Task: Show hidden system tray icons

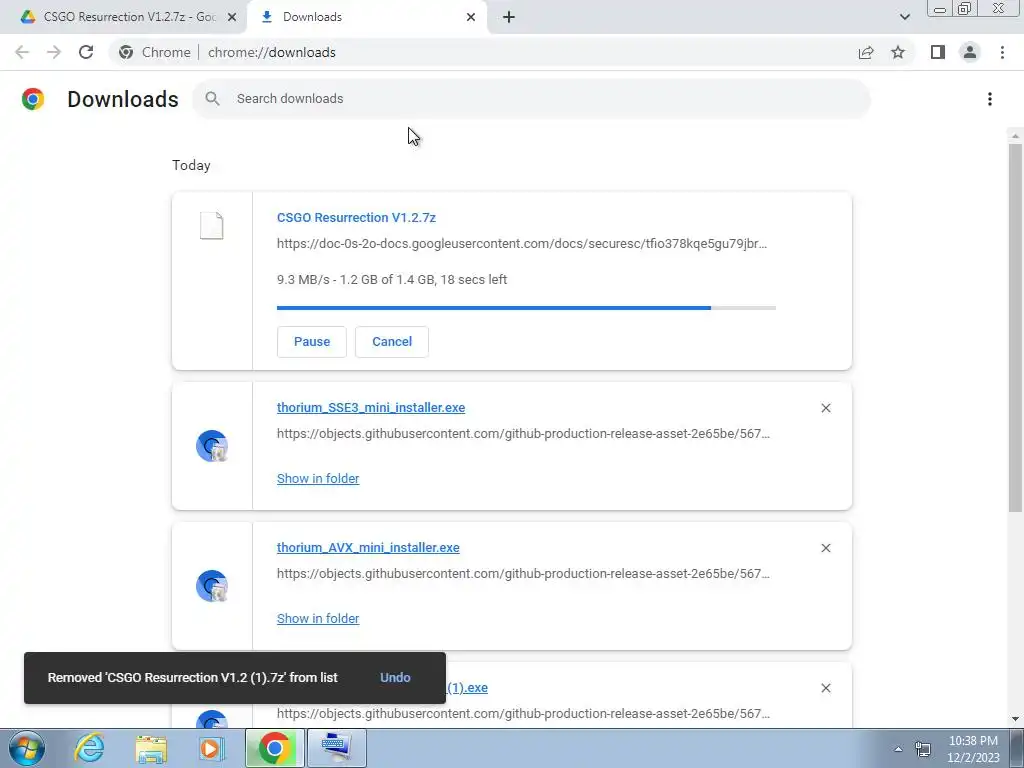Action: (898, 749)
